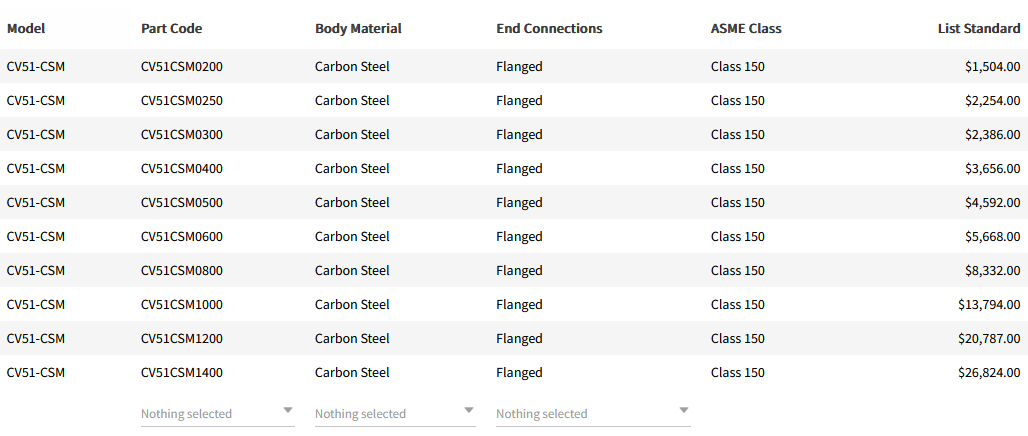Open the Part Code filter dropdown
1028x436 pixels.
[217, 413]
